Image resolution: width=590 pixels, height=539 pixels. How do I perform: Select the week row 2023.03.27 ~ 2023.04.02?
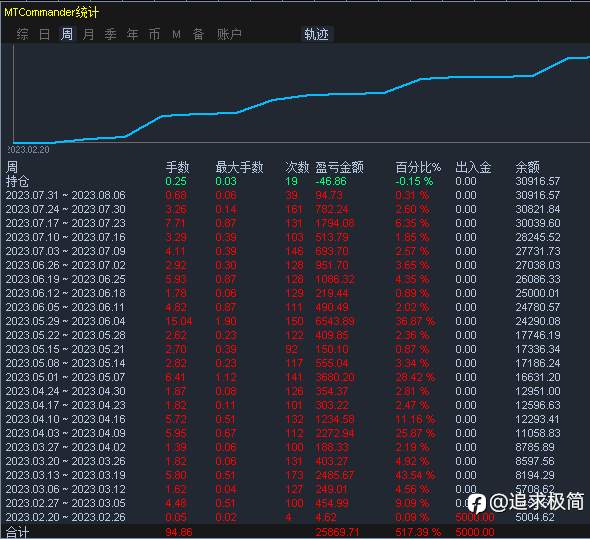point(283,447)
